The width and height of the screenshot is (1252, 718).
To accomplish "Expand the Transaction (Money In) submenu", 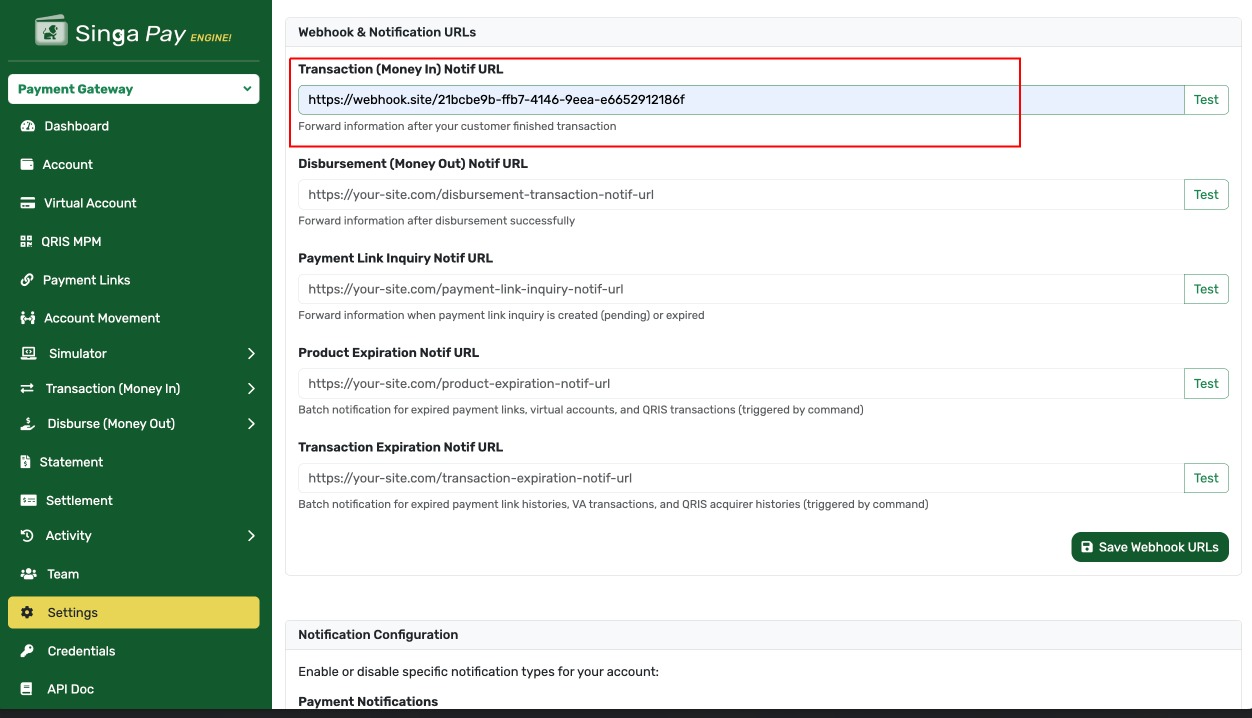I will coord(251,388).
